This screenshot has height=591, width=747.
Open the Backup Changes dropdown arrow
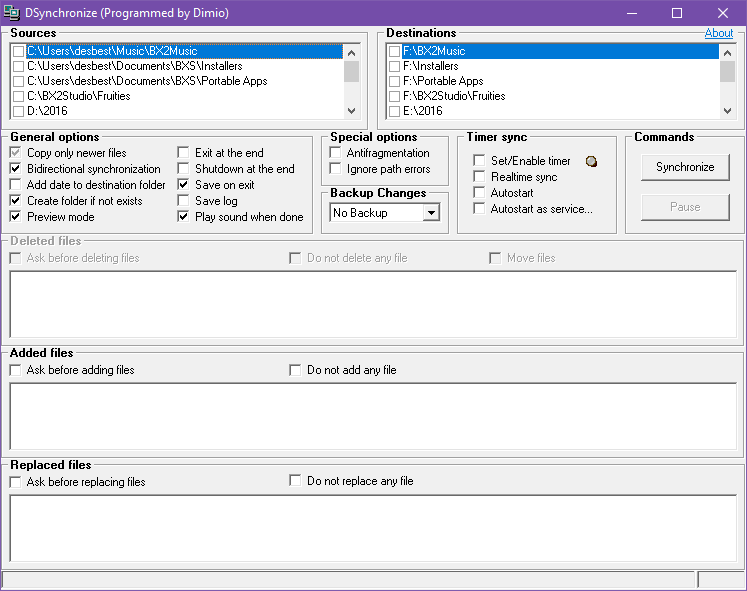[x=431, y=213]
